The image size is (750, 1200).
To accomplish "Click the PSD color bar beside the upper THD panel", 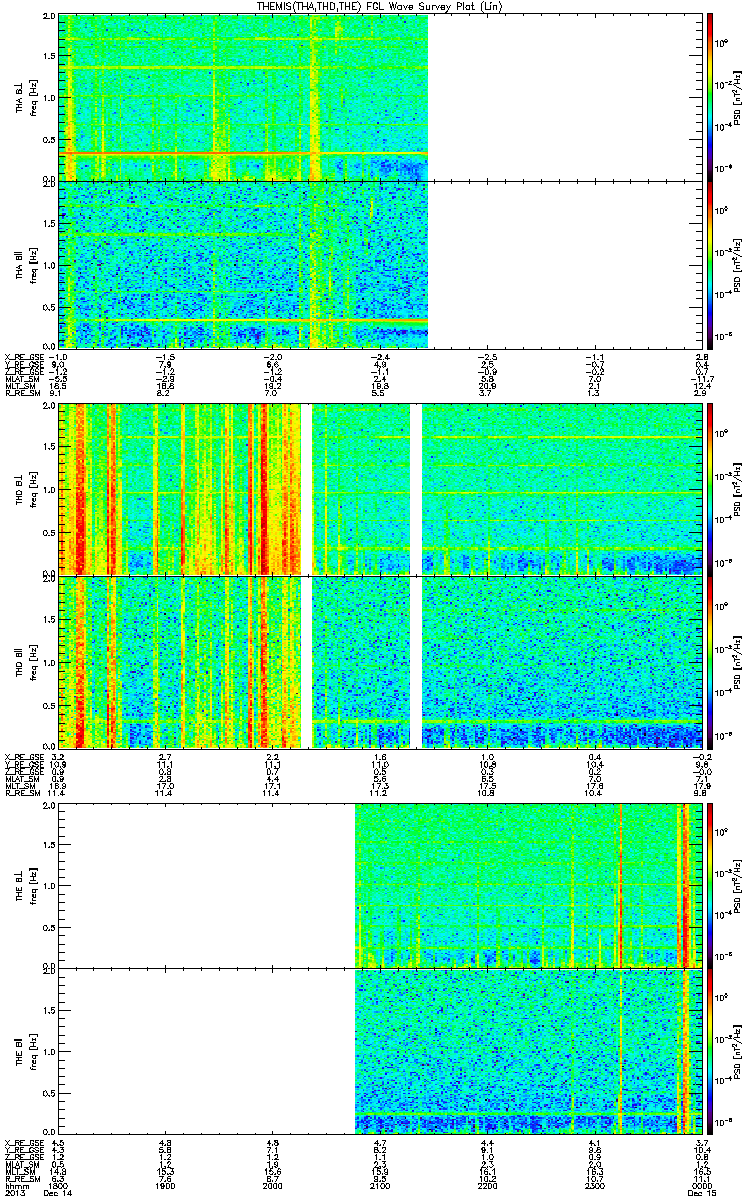I will pos(710,488).
